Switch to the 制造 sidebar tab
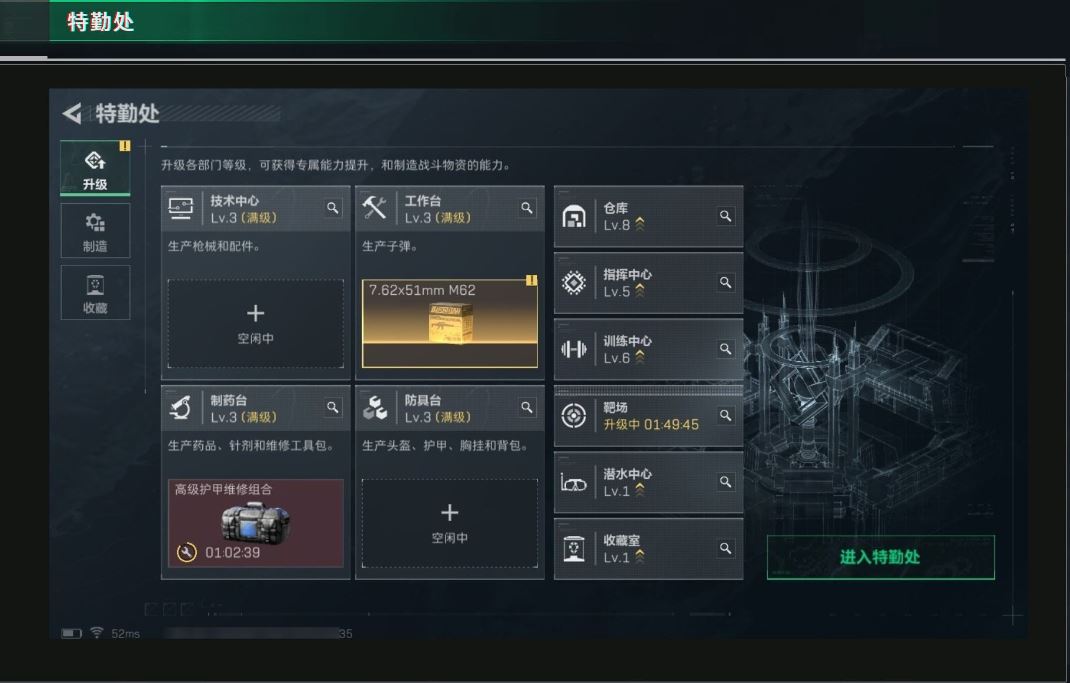Viewport: 1070px width, 683px height. pyautogui.click(x=95, y=231)
